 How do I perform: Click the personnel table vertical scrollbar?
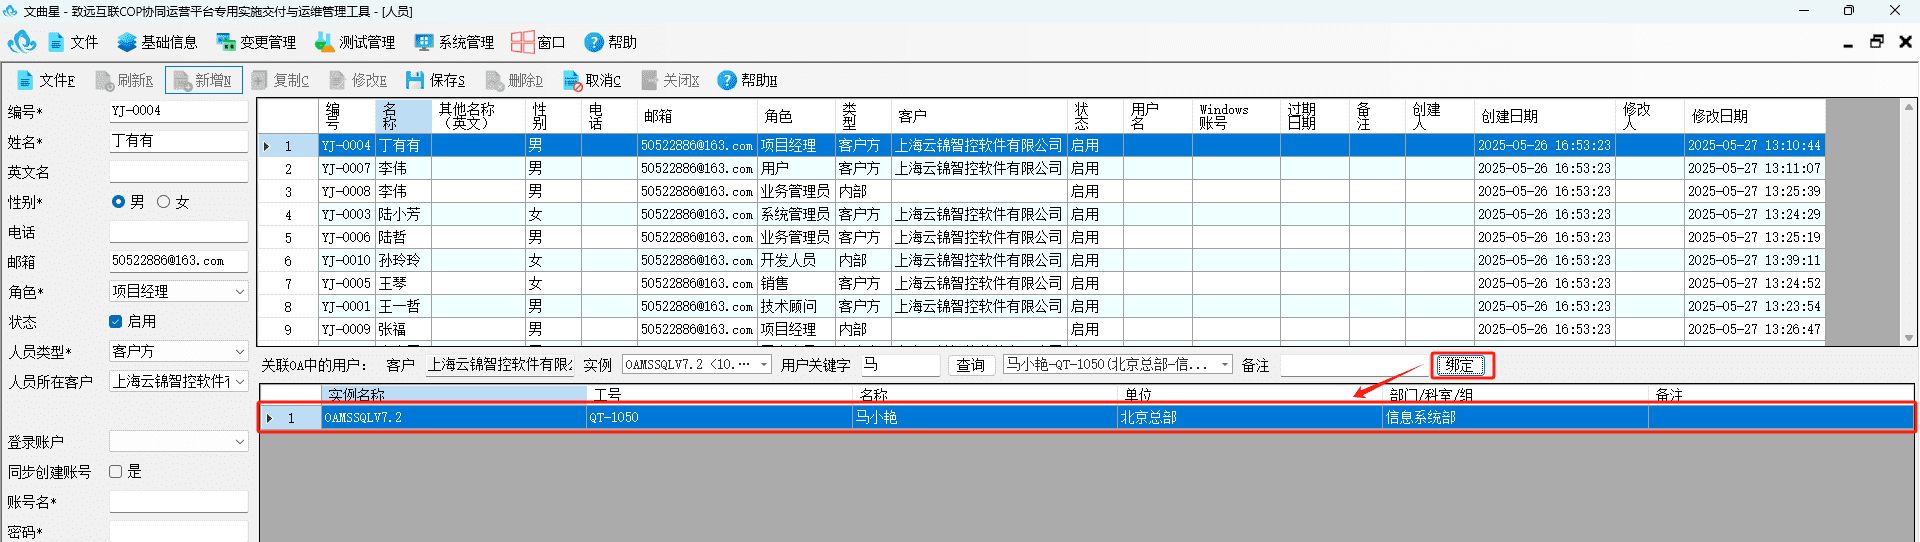click(1909, 222)
